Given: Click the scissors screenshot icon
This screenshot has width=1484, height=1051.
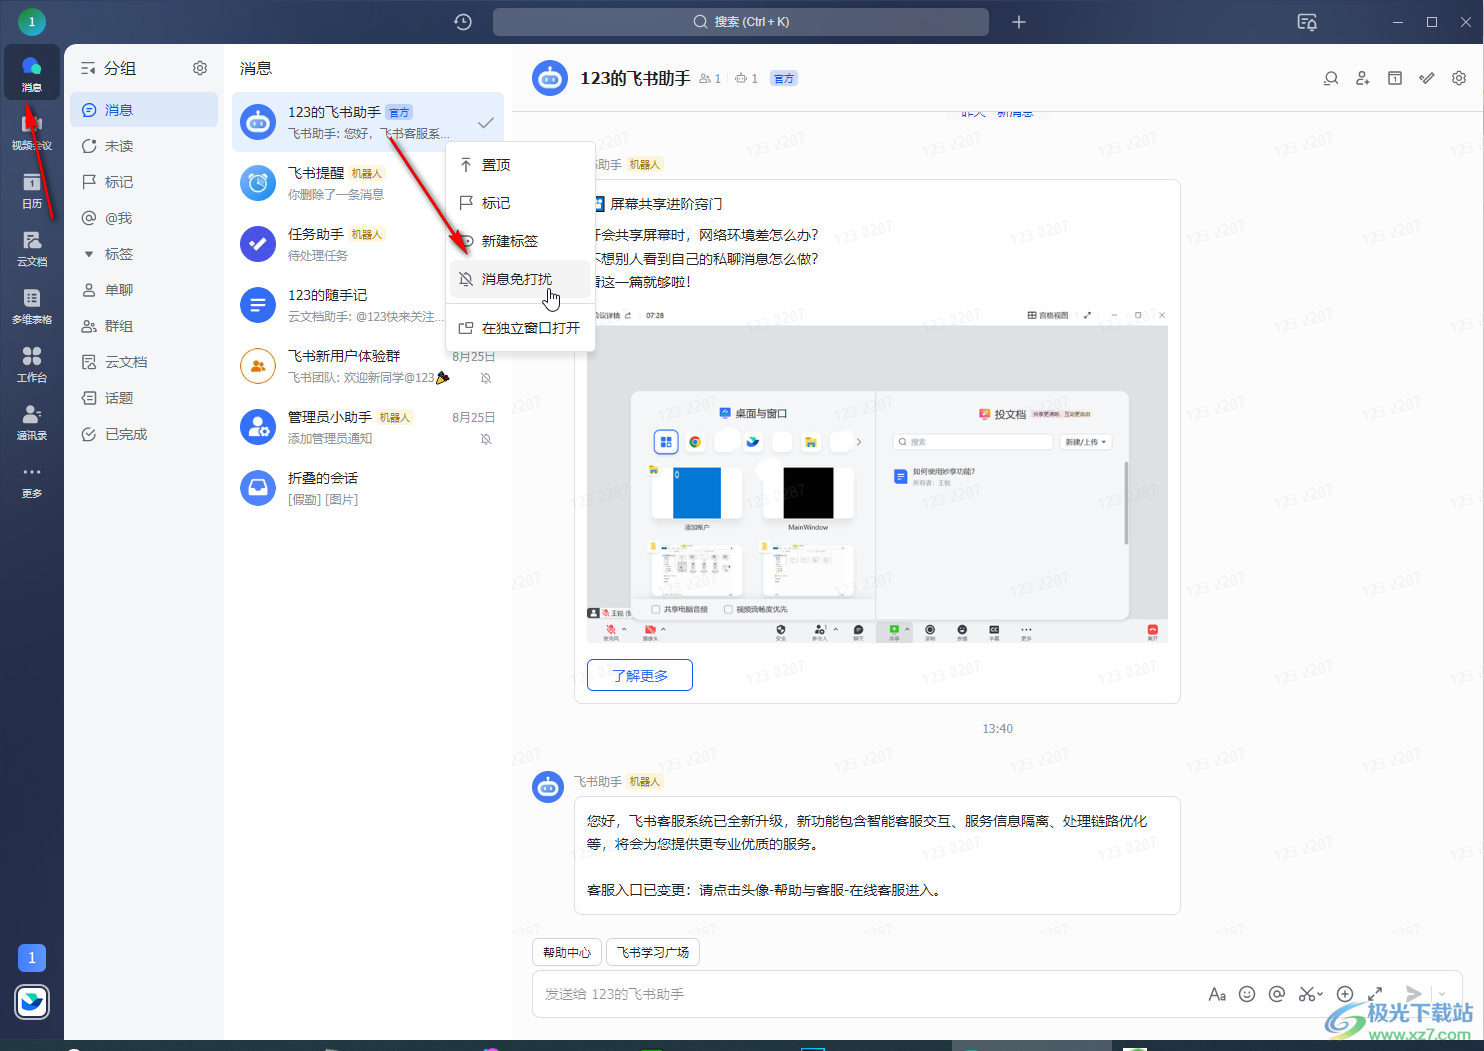Looking at the screenshot, I should coord(1306,994).
